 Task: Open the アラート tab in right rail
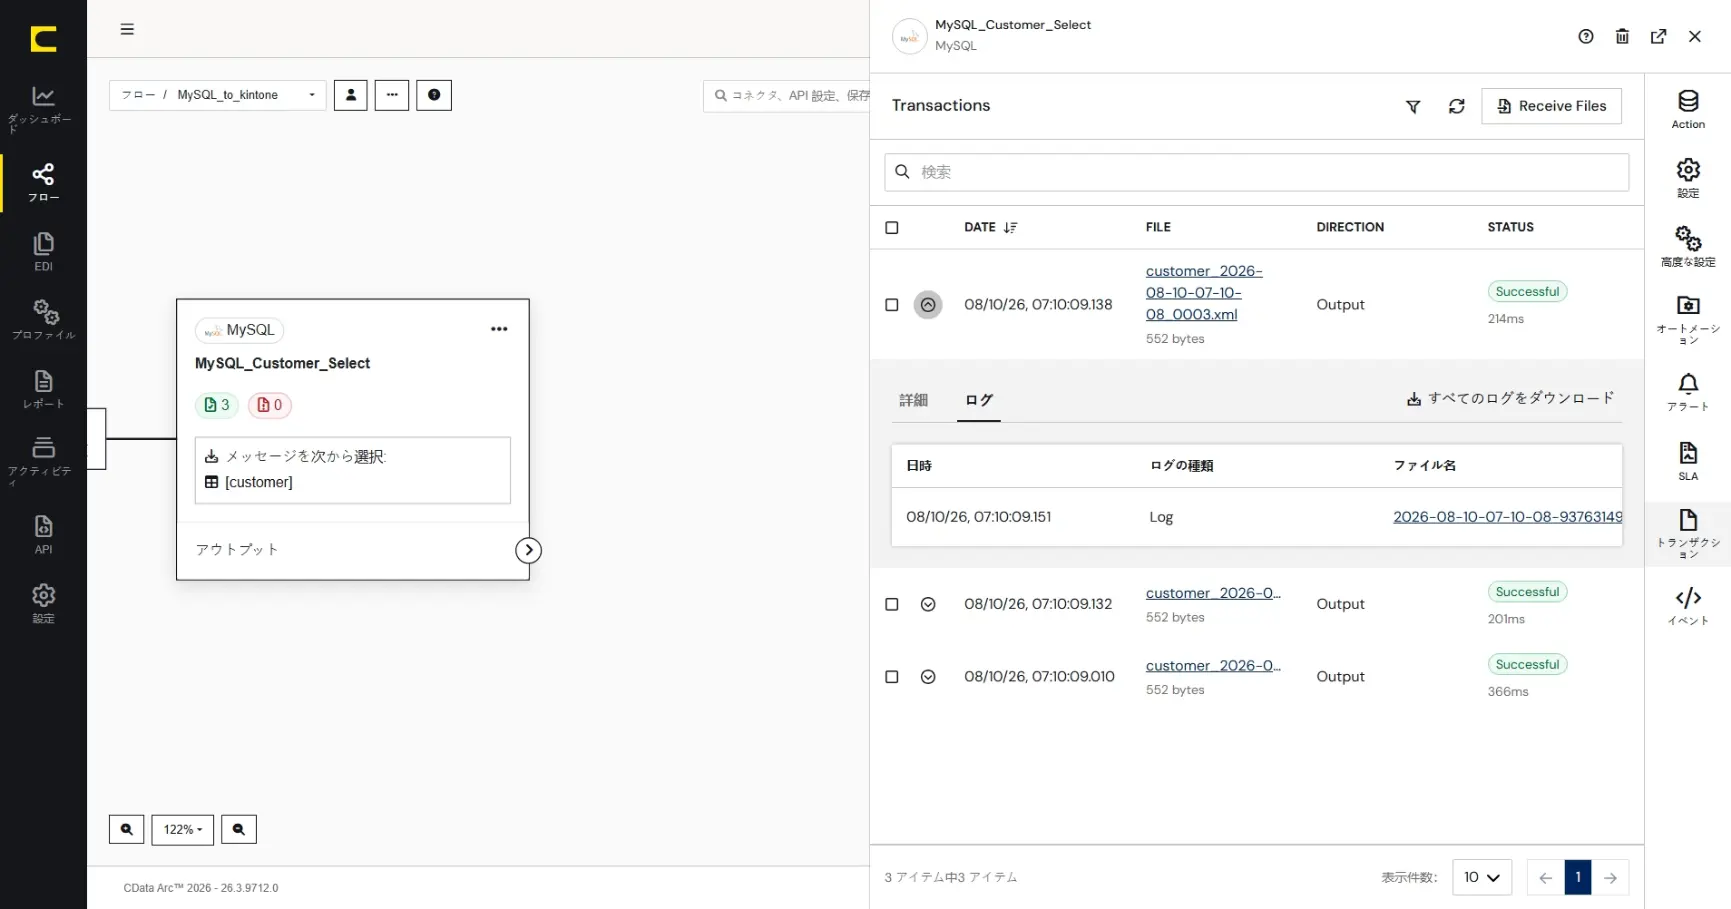point(1688,392)
